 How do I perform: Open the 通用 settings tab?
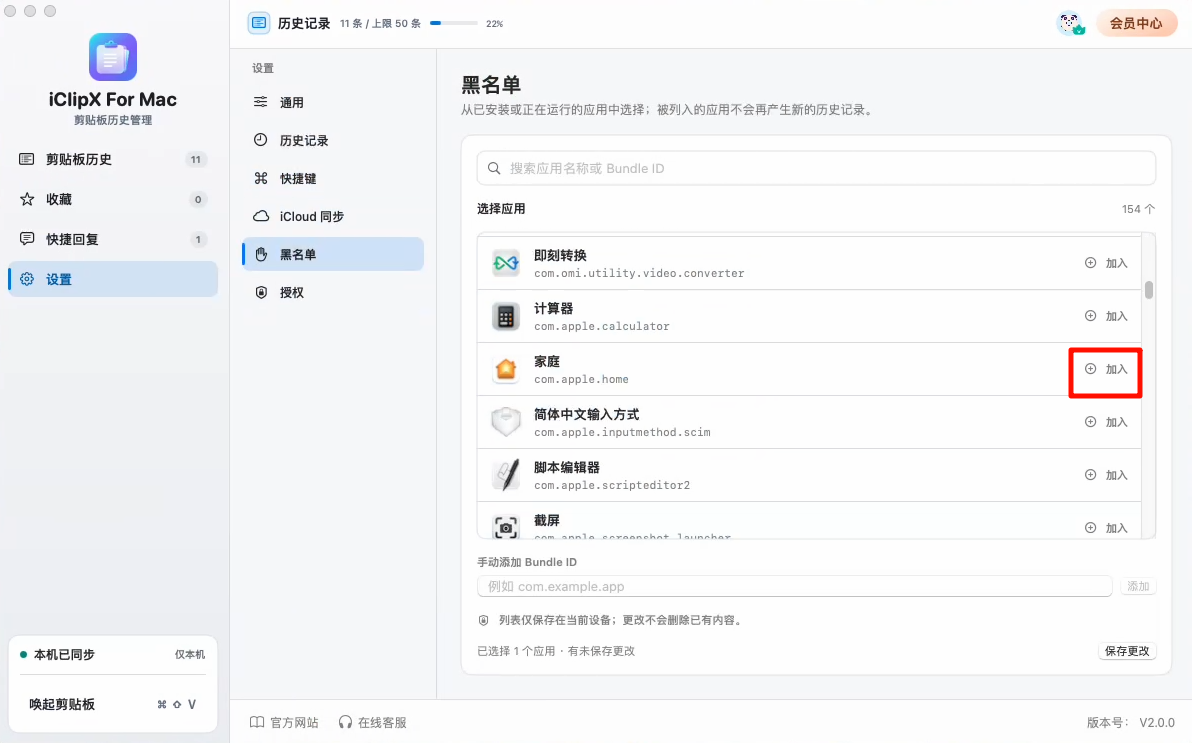click(x=333, y=103)
